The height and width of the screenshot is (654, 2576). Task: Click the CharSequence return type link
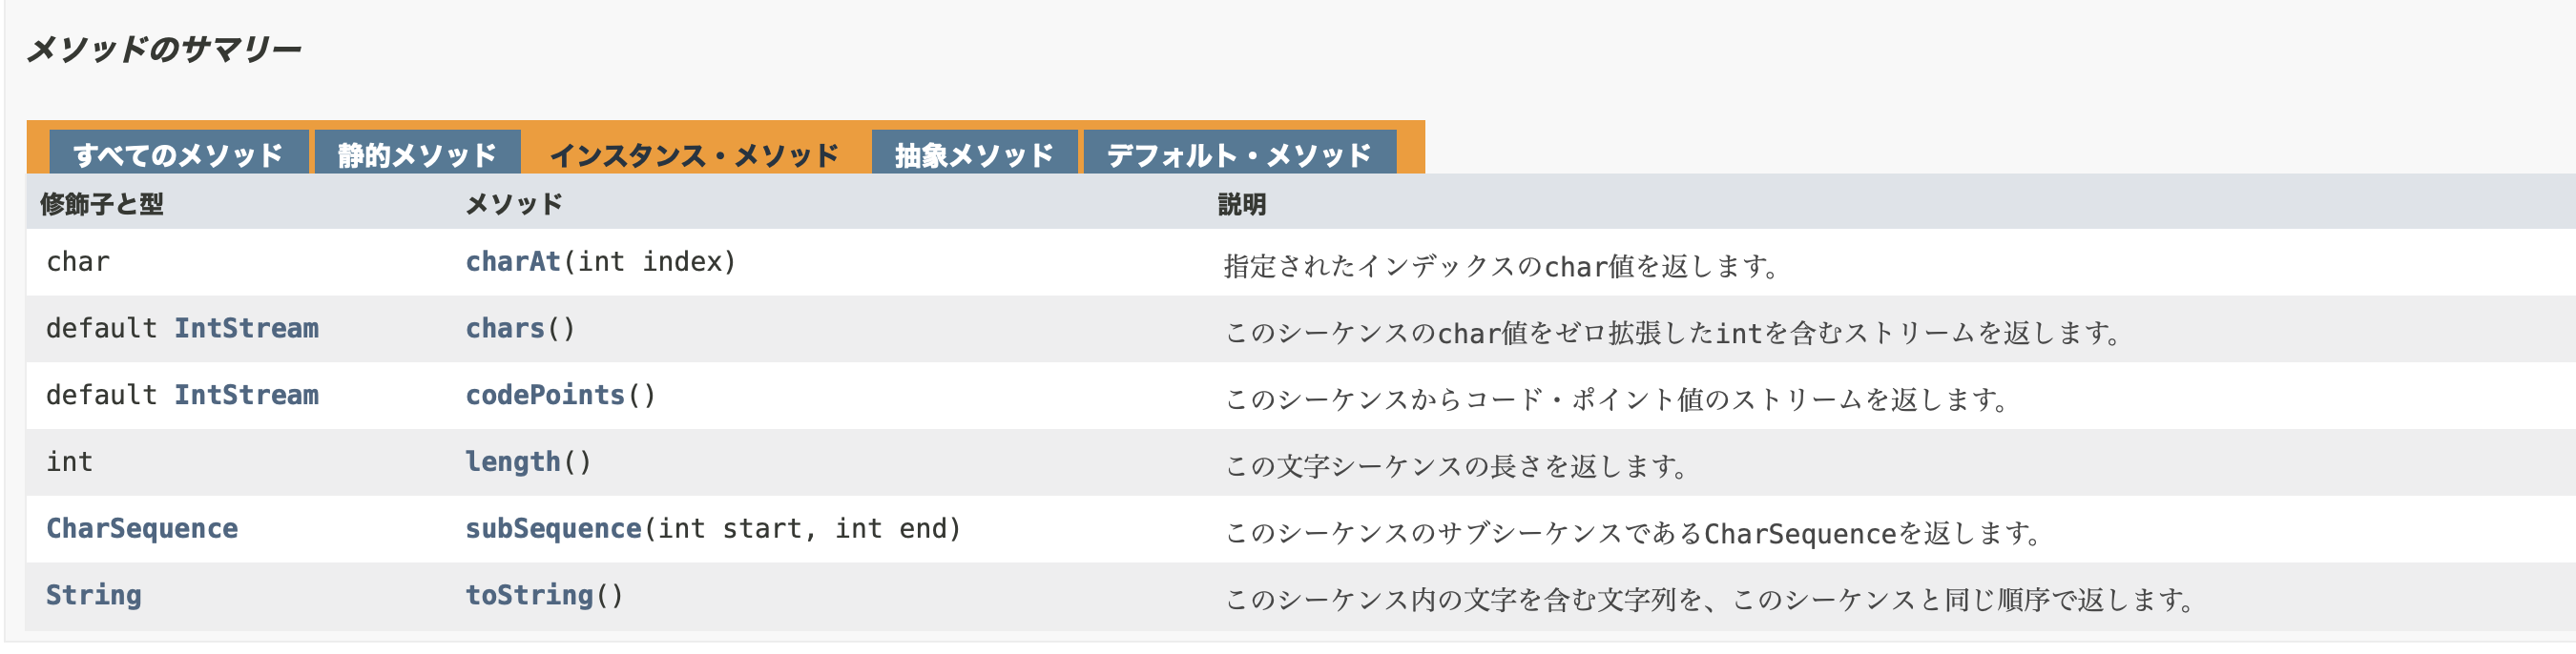click(x=143, y=528)
